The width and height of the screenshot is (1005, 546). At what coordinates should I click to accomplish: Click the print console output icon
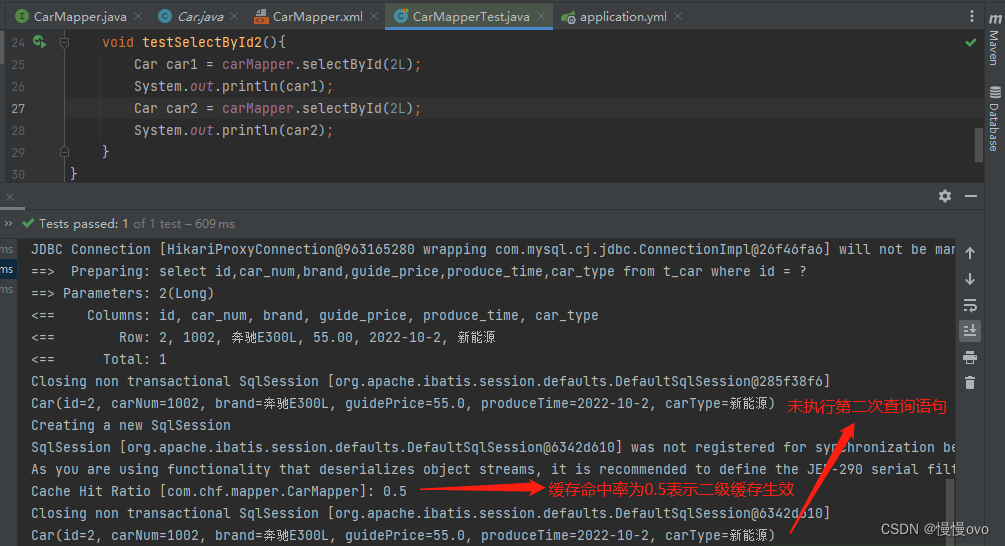pos(970,357)
